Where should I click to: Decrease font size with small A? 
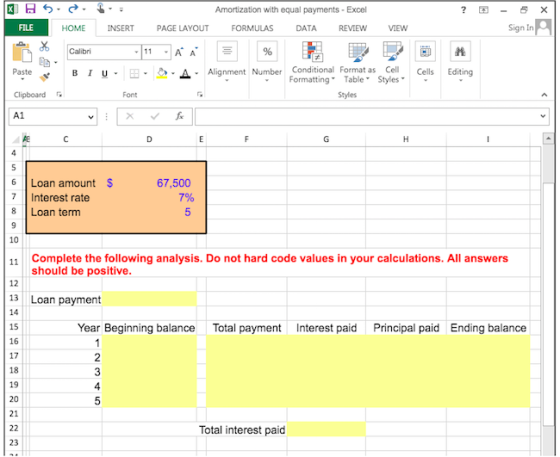click(194, 52)
